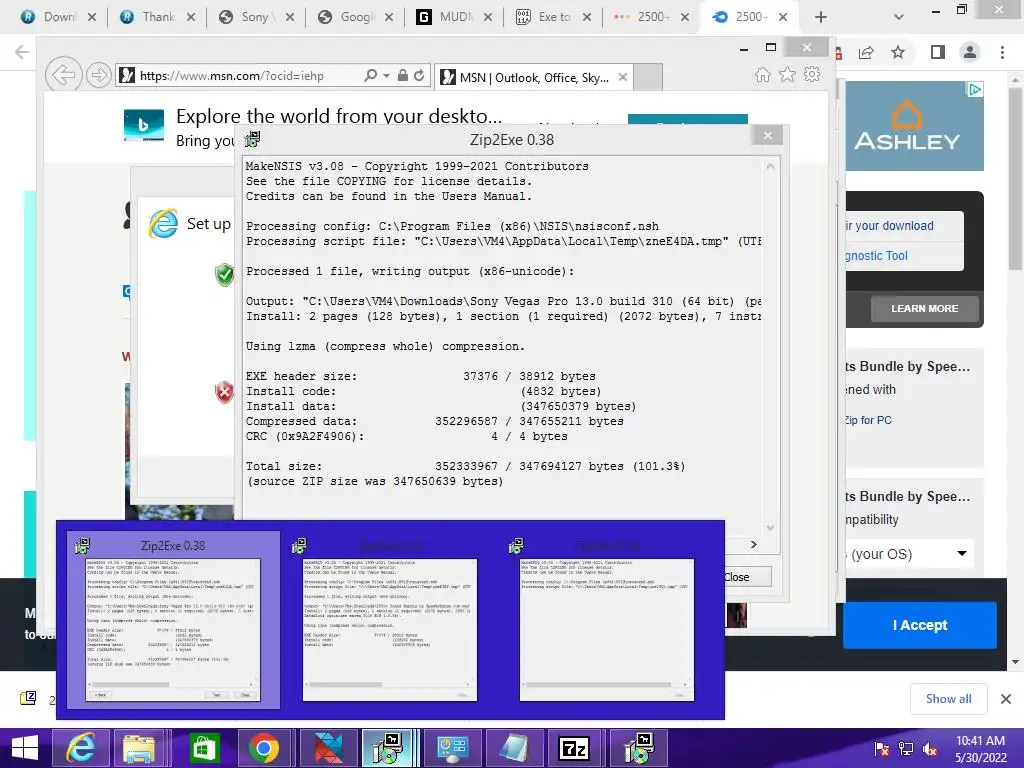Switch to the 'Down' Chrome tab
This screenshot has height=768, width=1024.
pyautogui.click(x=57, y=17)
